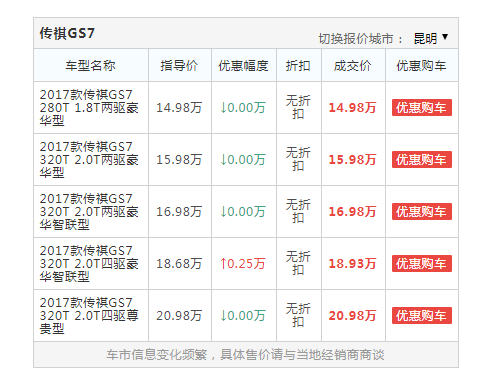
Task: Click 优惠购车 button for 280T 1.8T两驱豪华型
Action: [422, 107]
